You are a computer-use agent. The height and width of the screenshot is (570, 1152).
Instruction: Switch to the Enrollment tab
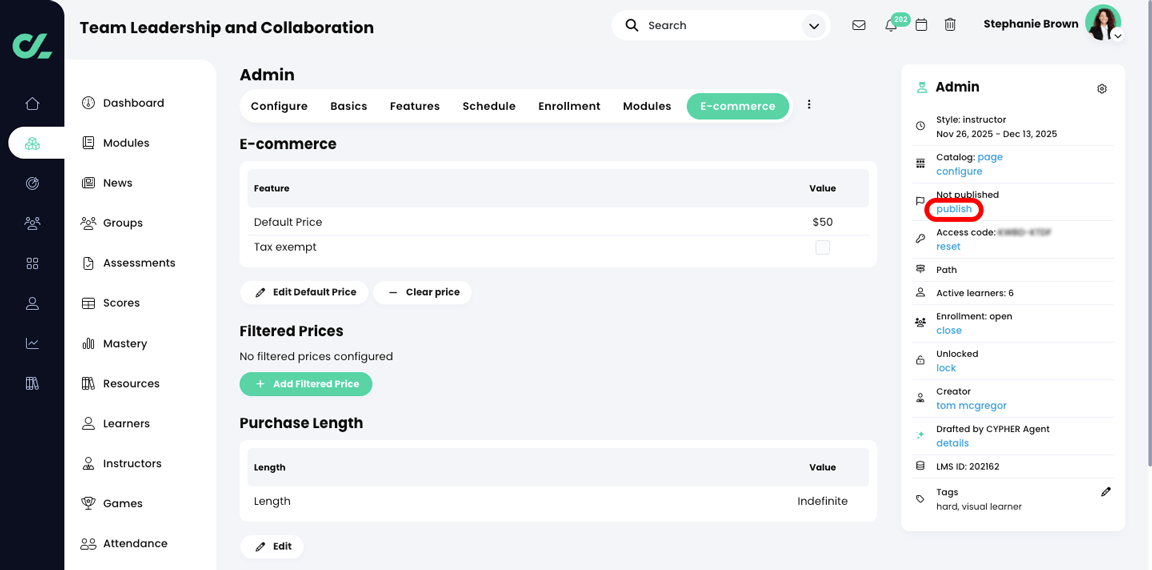[x=569, y=106]
